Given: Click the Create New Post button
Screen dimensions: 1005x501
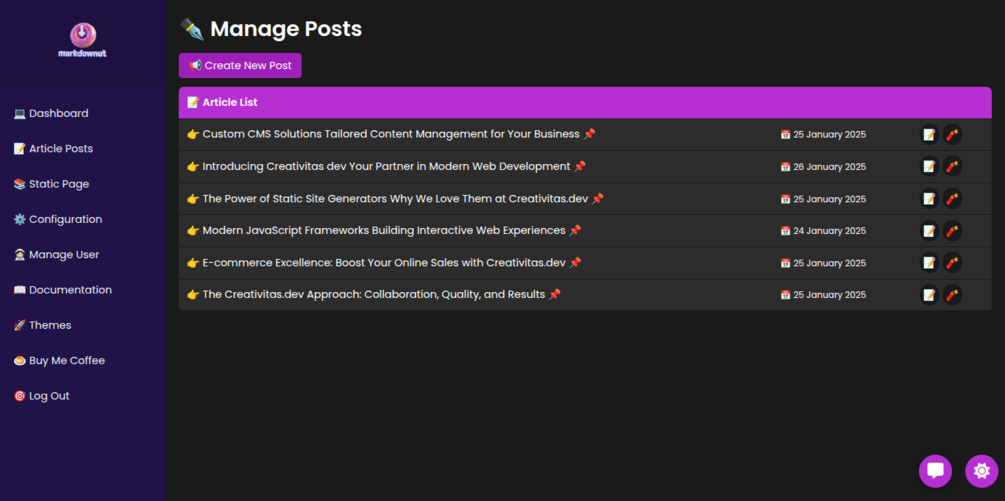Looking at the screenshot, I should coord(240,66).
